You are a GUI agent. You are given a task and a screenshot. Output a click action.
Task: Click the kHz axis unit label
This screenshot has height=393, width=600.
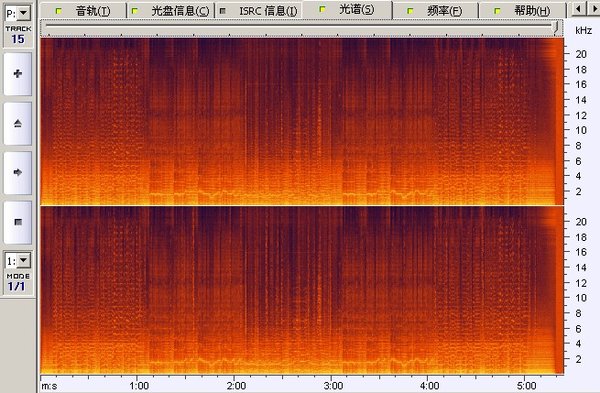click(x=583, y=30)
